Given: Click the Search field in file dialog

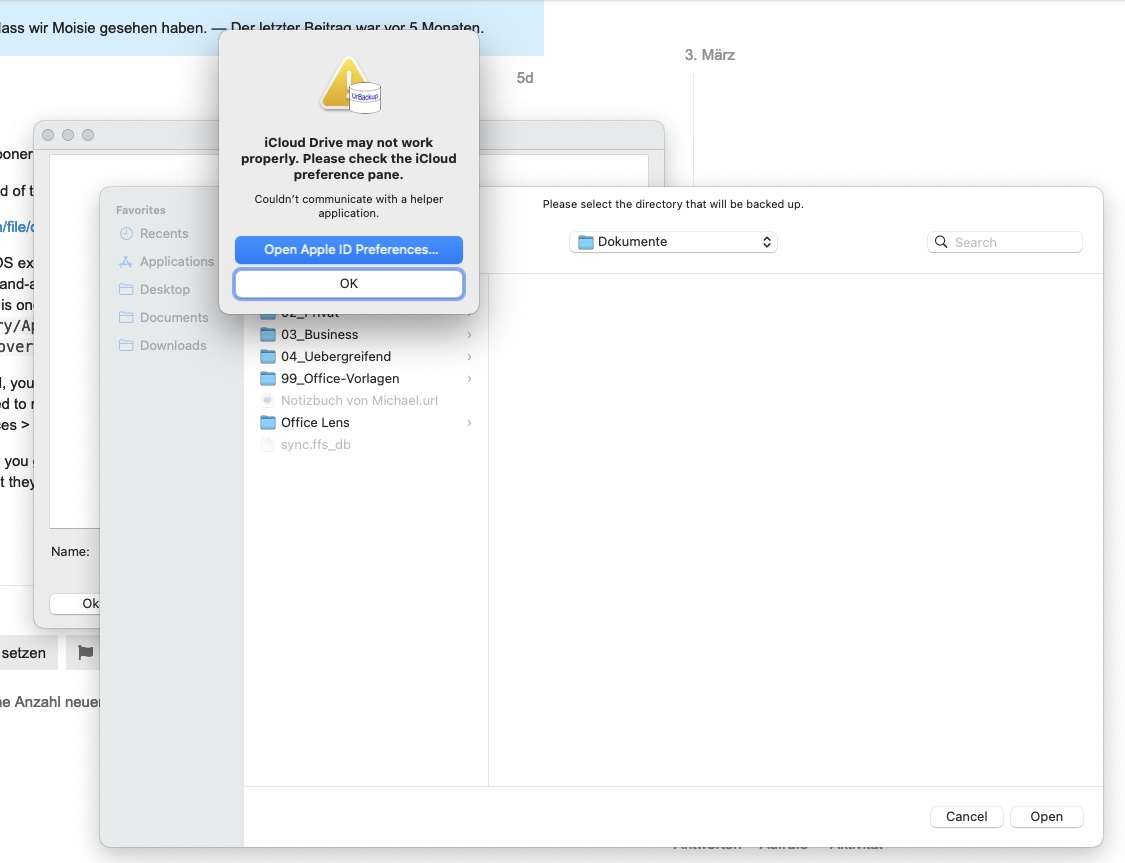Looking at the screenshot, I should pos(1004,242).
